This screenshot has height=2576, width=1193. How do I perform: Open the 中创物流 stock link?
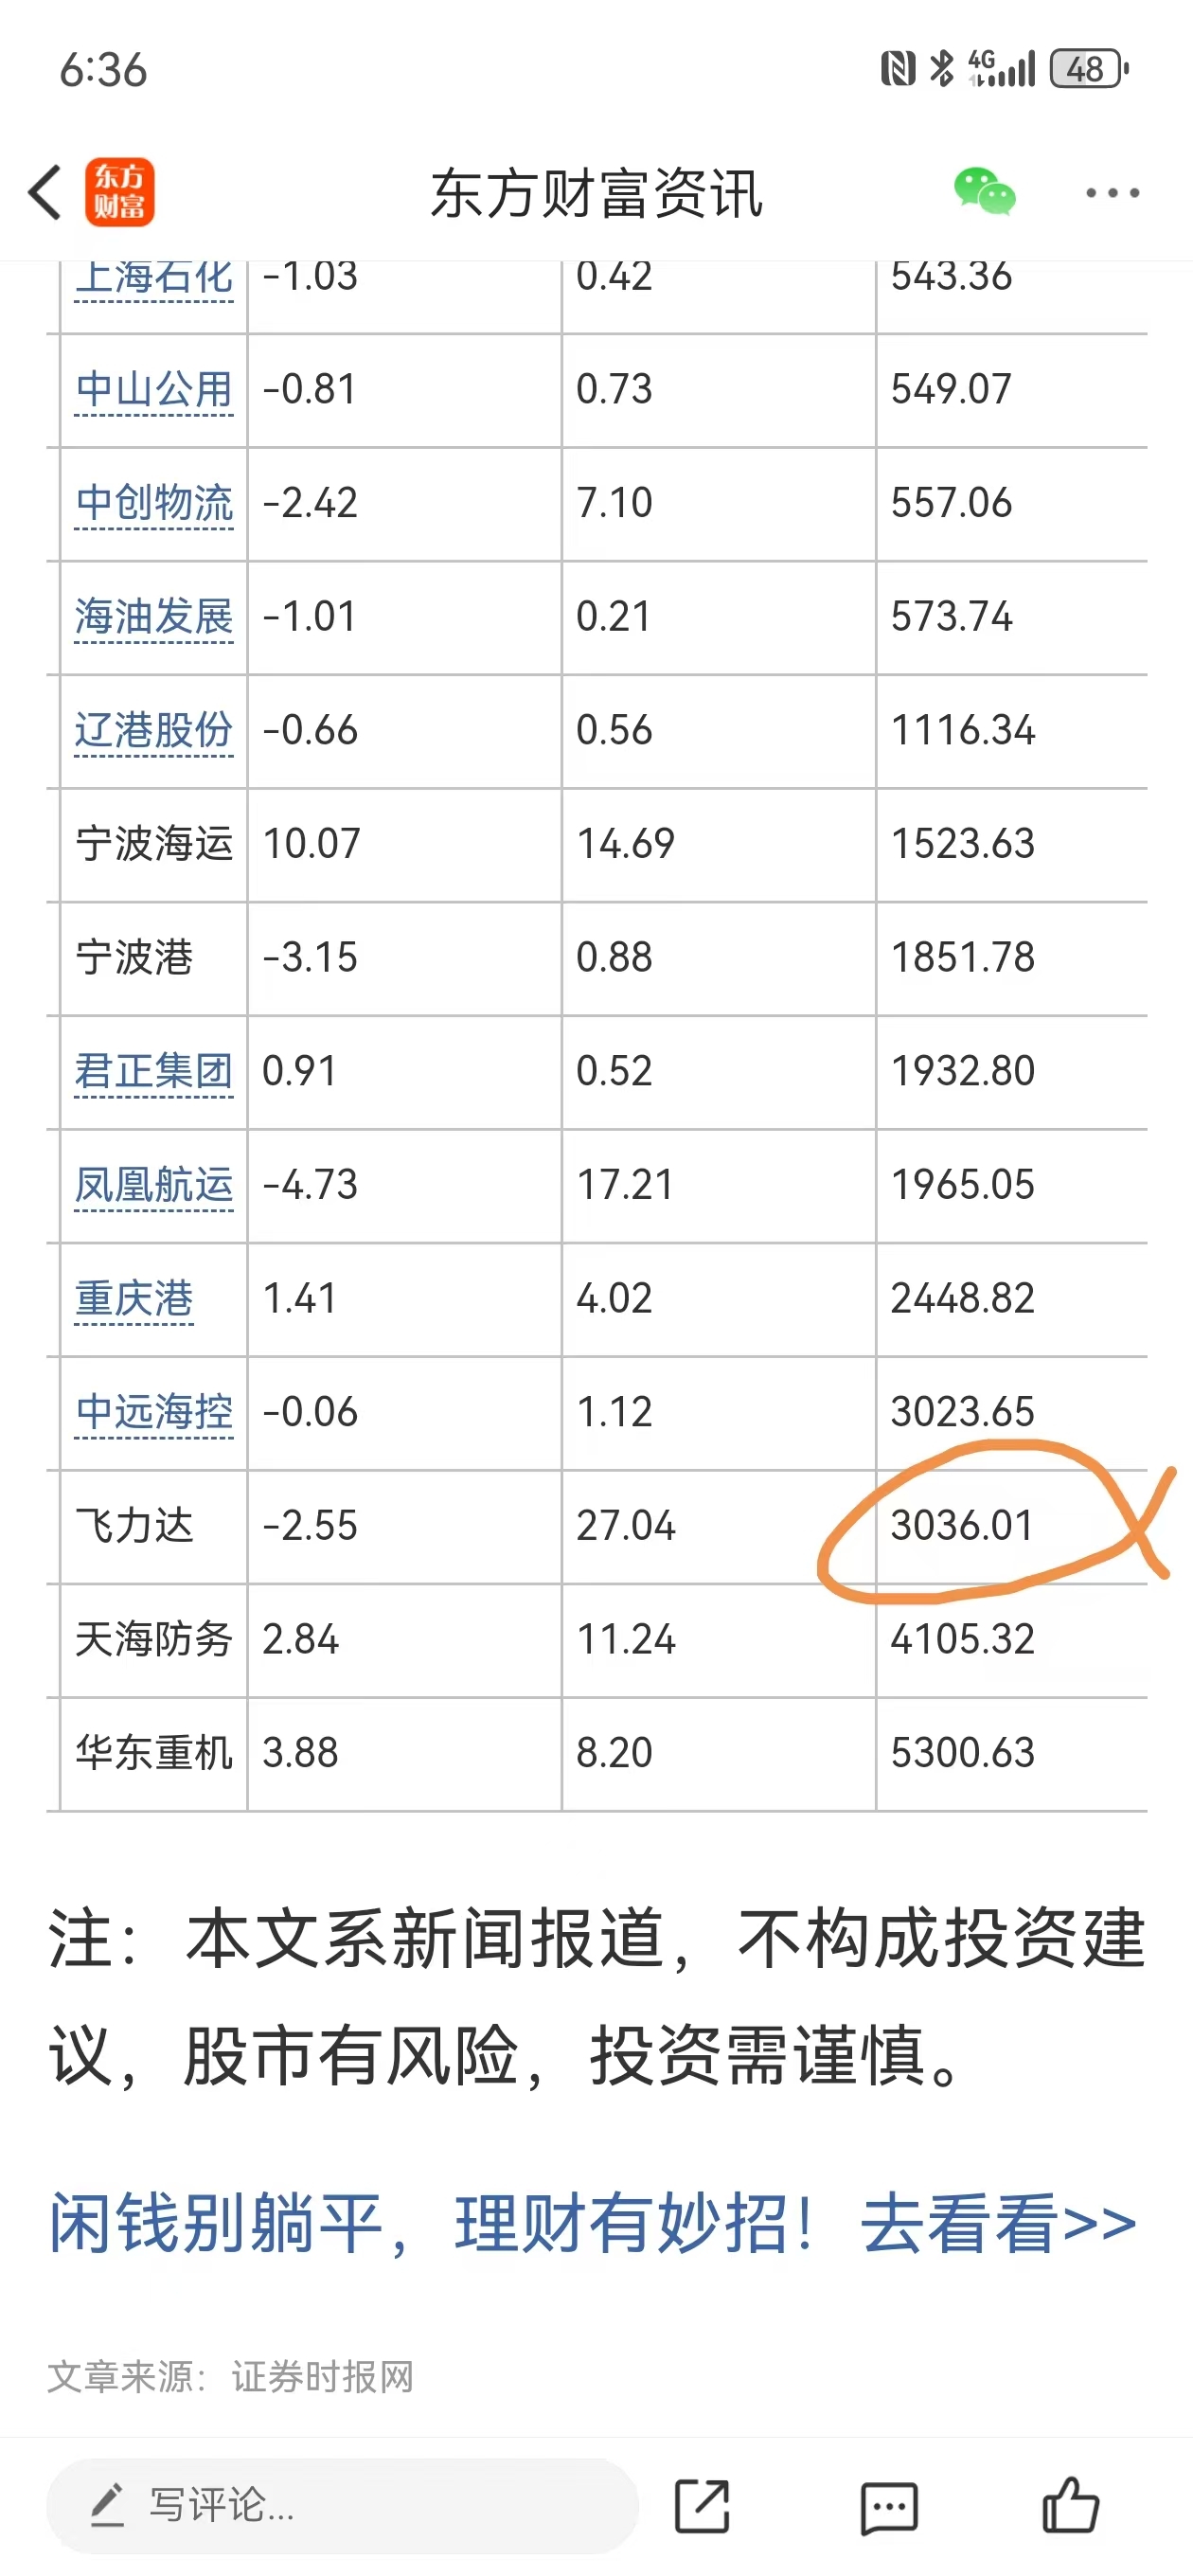[154, 503]
